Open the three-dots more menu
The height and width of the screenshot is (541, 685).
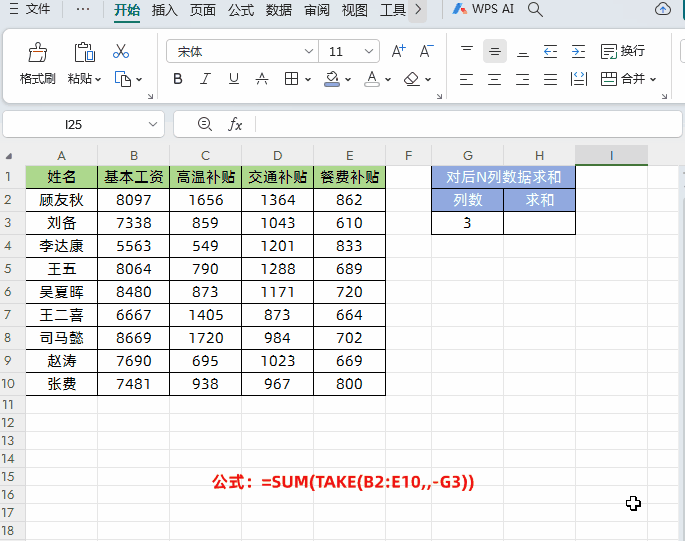click(x=83, y=9)
